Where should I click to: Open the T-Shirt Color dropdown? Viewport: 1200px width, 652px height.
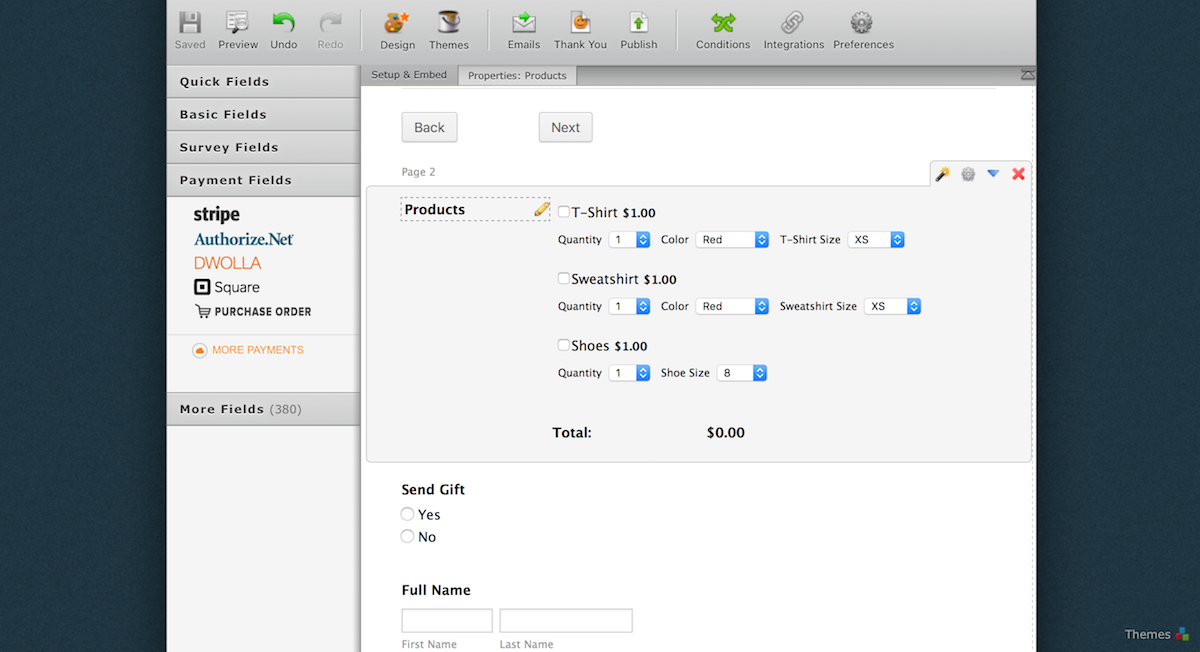click(x=732, y=240)
